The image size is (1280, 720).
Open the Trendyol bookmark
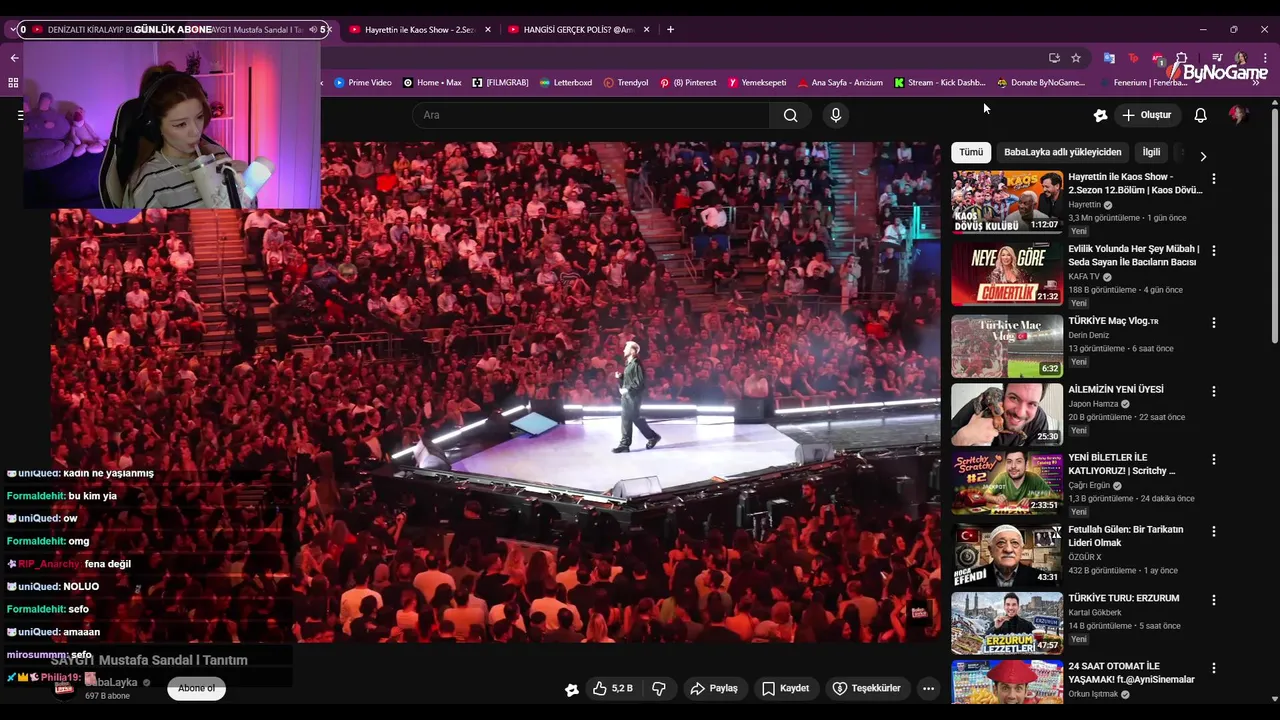(626, 83)
